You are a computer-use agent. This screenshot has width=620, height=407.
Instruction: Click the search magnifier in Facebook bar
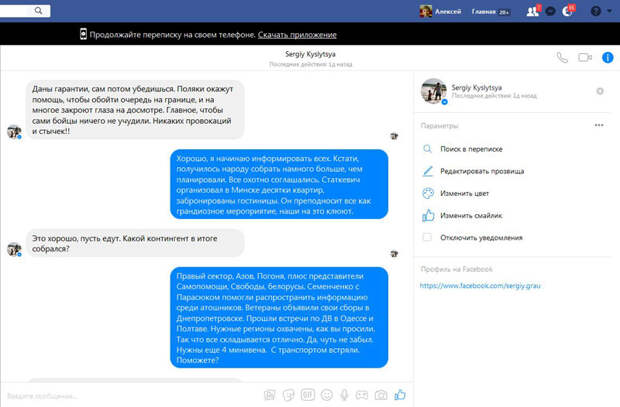point(38,11)
